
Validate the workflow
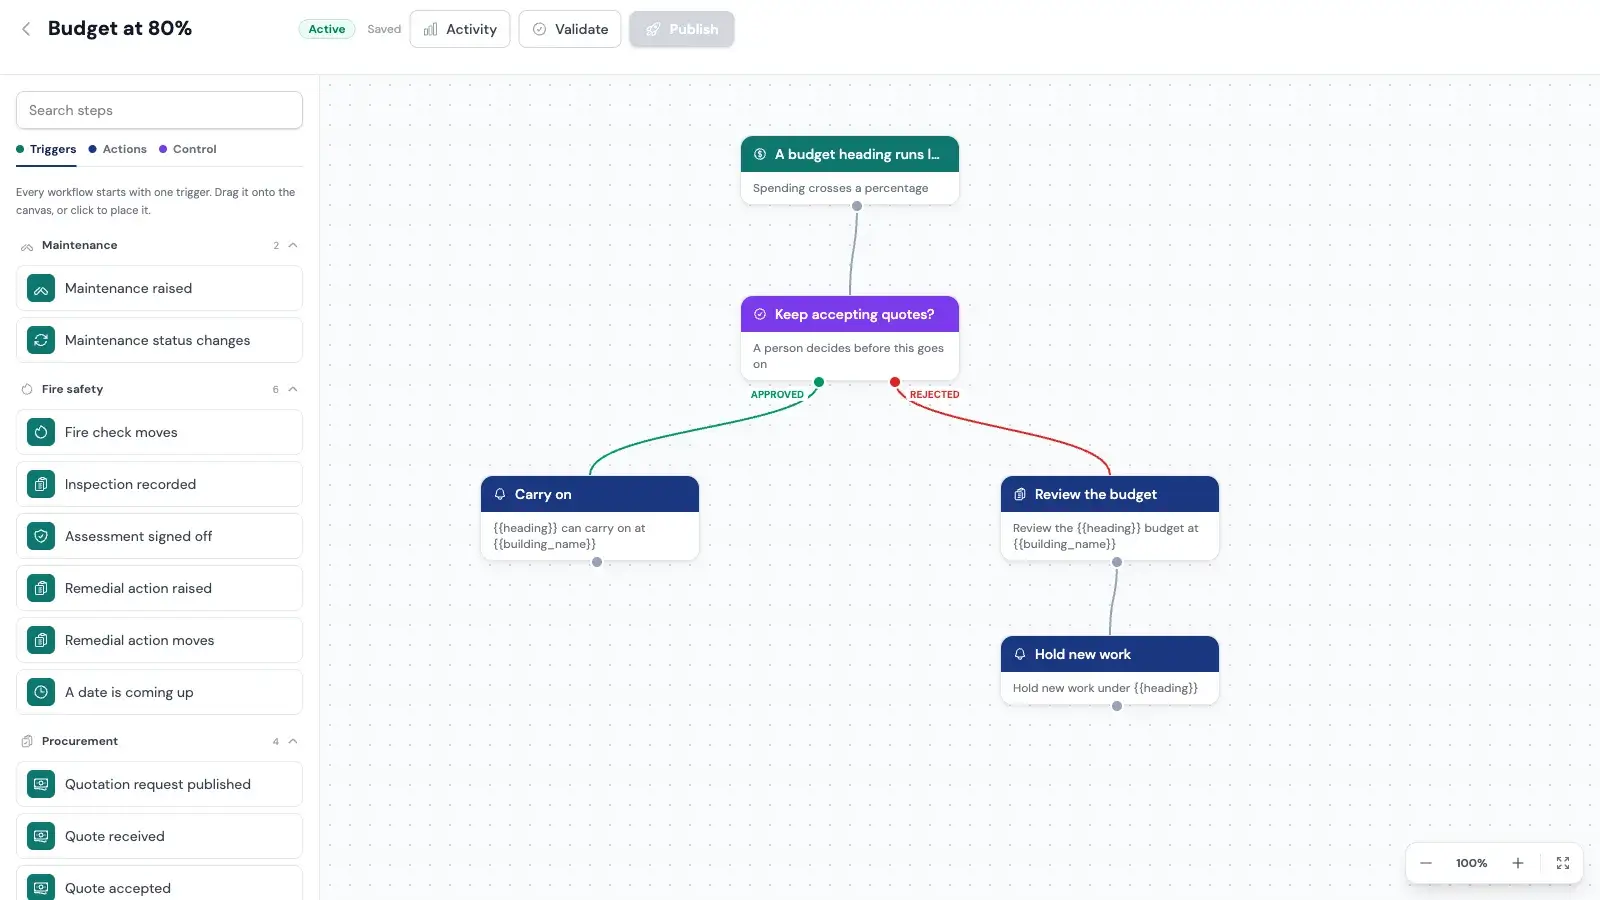570,29
